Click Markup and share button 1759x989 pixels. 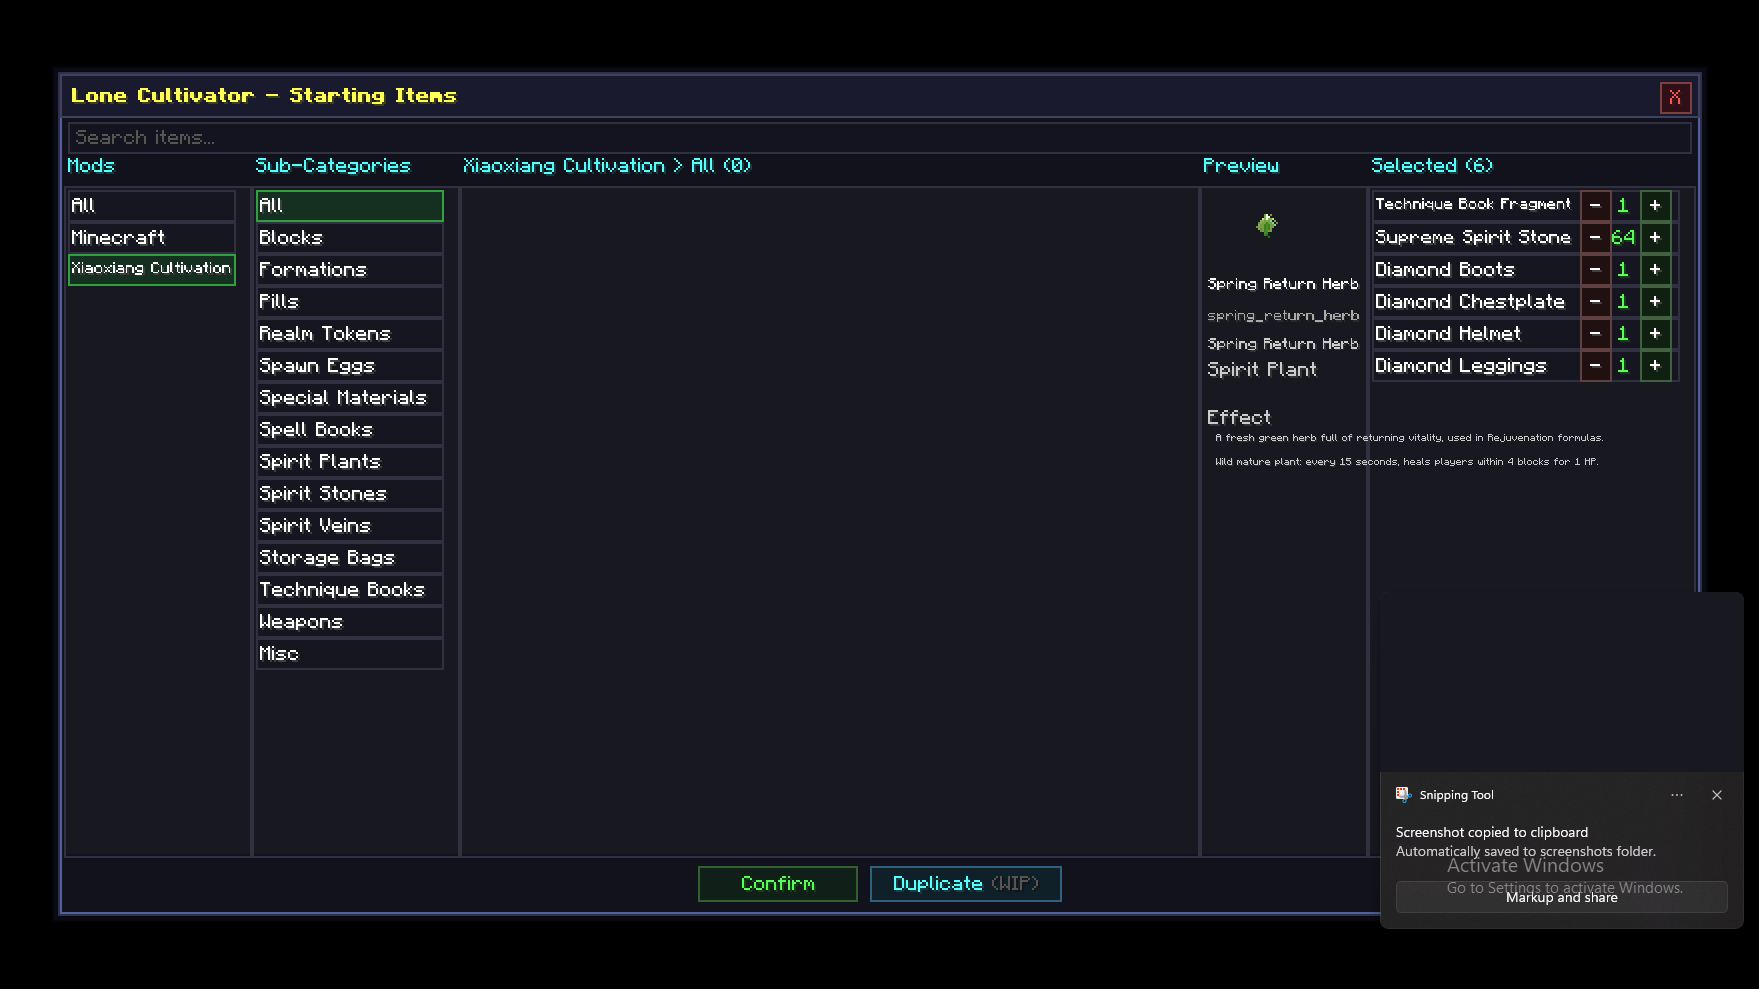click(1561, 897)
